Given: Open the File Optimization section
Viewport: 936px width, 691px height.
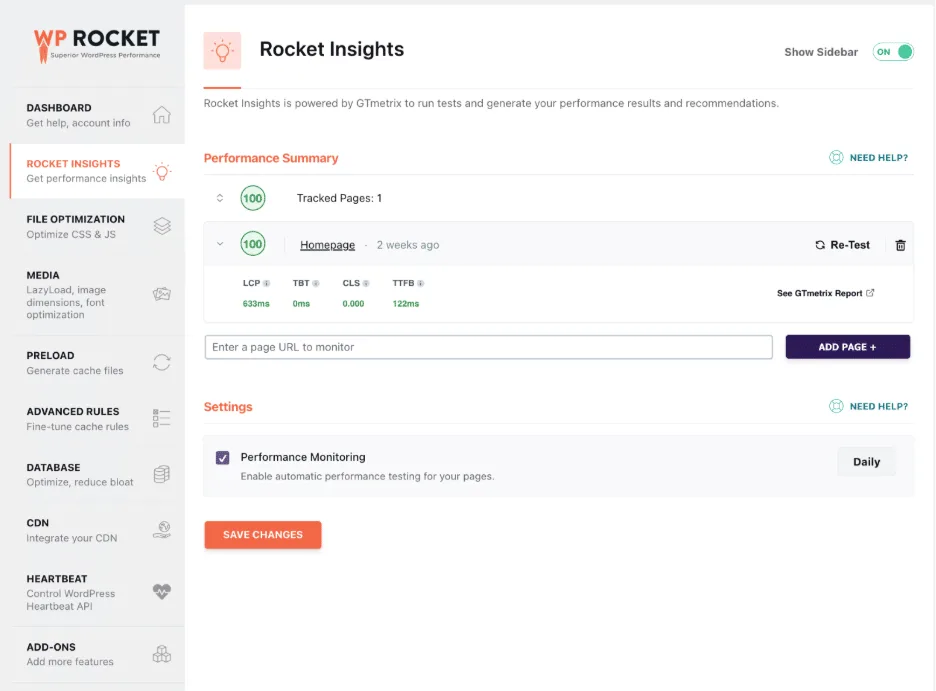Looking at the screenshot, I should (x=97, y=227).
